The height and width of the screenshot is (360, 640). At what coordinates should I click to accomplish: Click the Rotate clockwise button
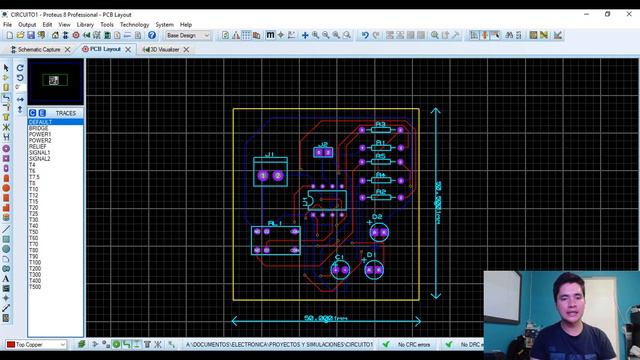click(x=20, y=68)
